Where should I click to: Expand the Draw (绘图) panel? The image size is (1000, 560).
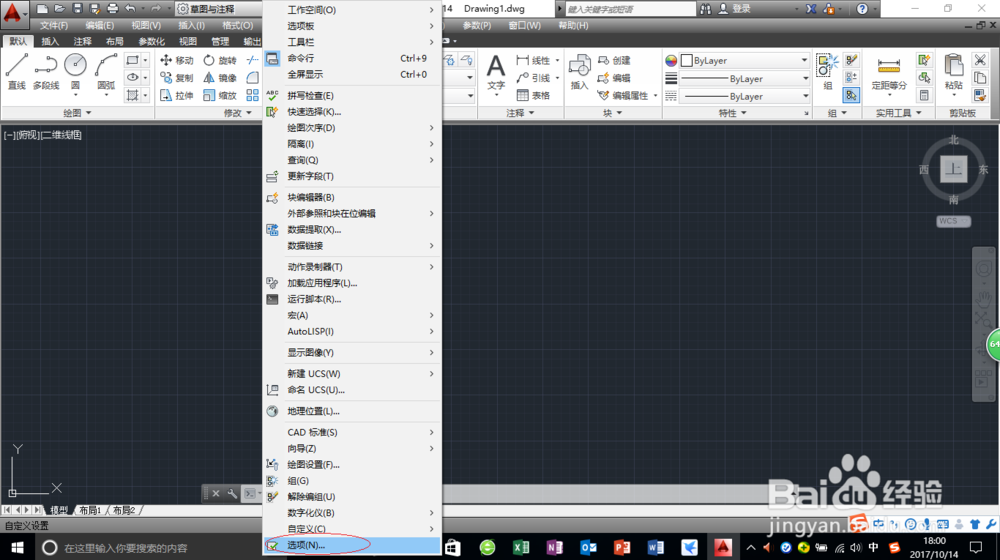point(77,113)
